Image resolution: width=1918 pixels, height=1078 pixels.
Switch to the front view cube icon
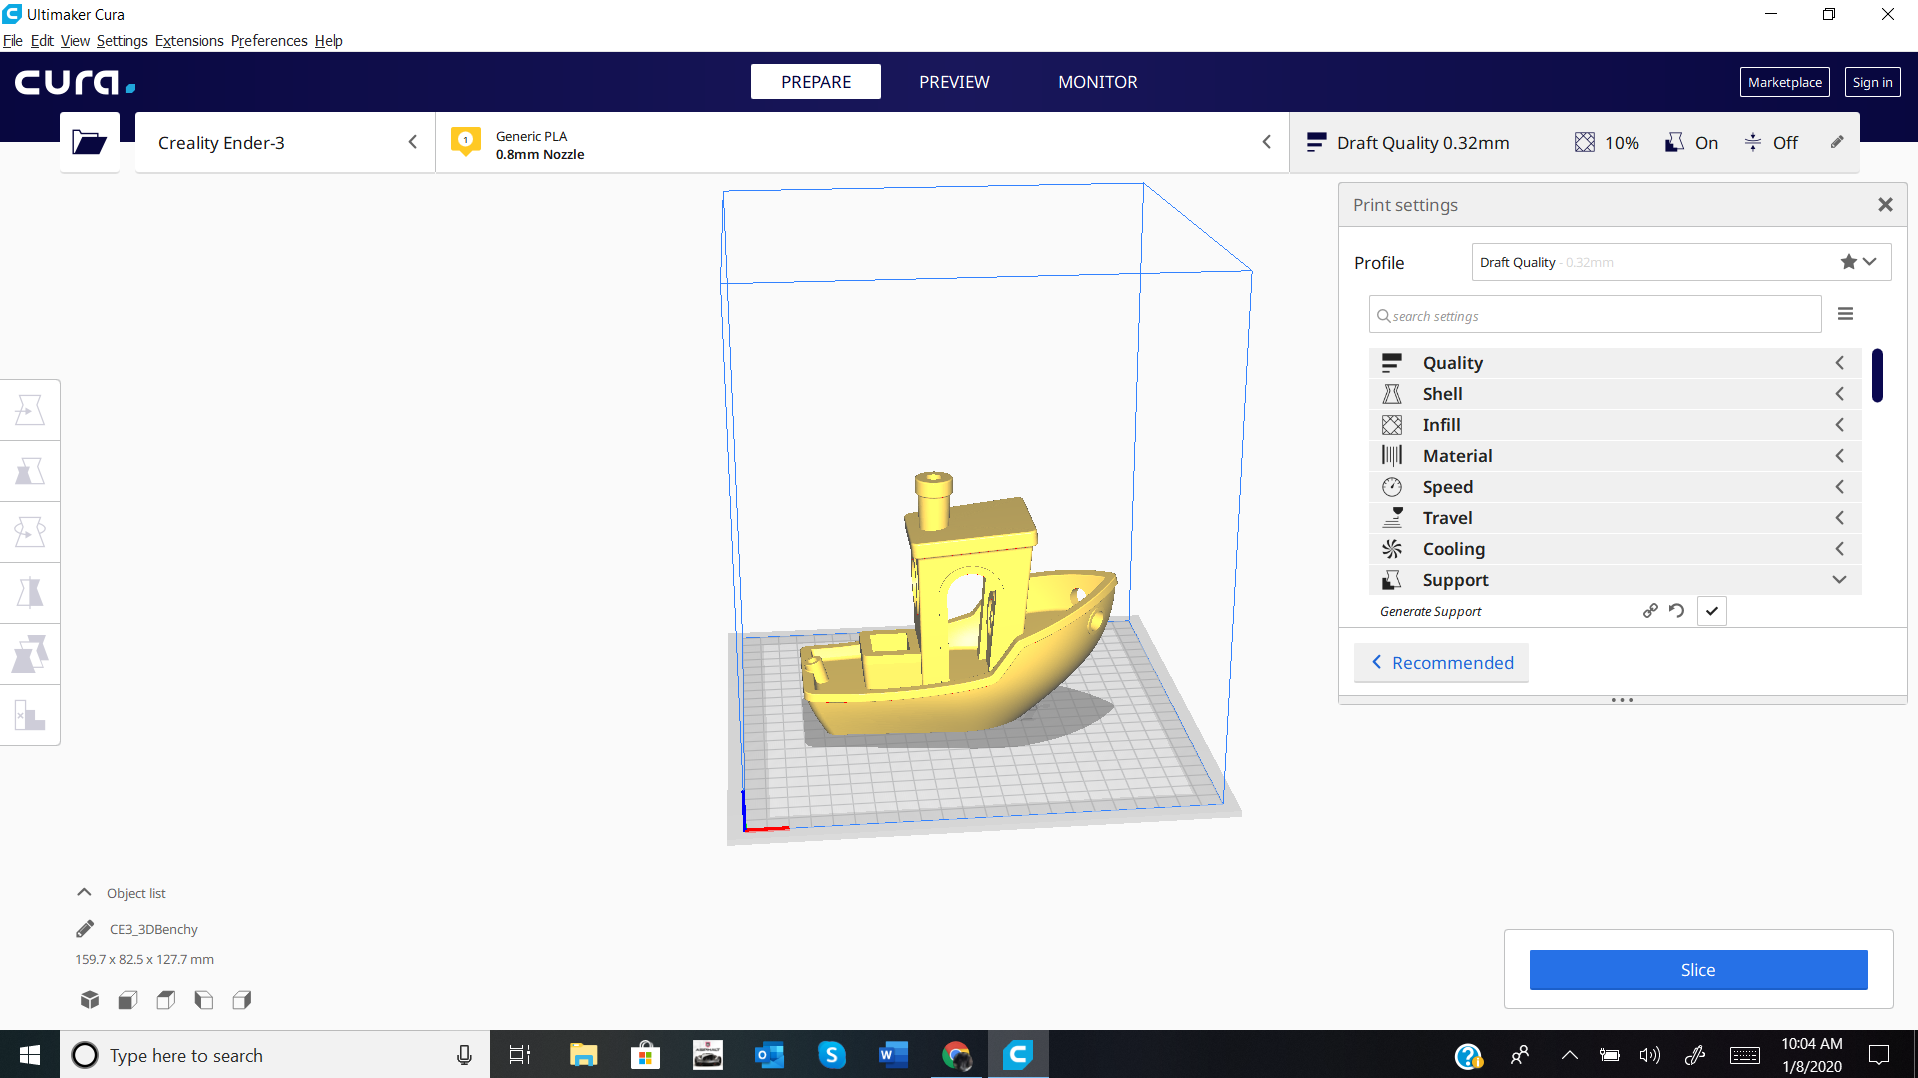point(128,999)
